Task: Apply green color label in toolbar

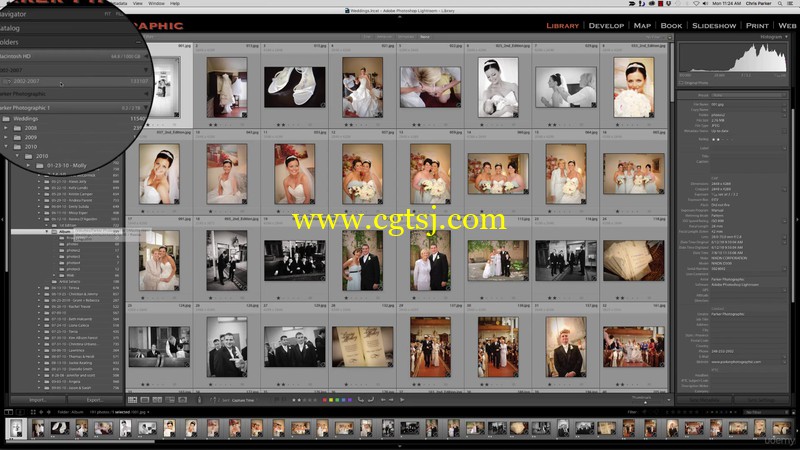Action: (x=337, y=400)
